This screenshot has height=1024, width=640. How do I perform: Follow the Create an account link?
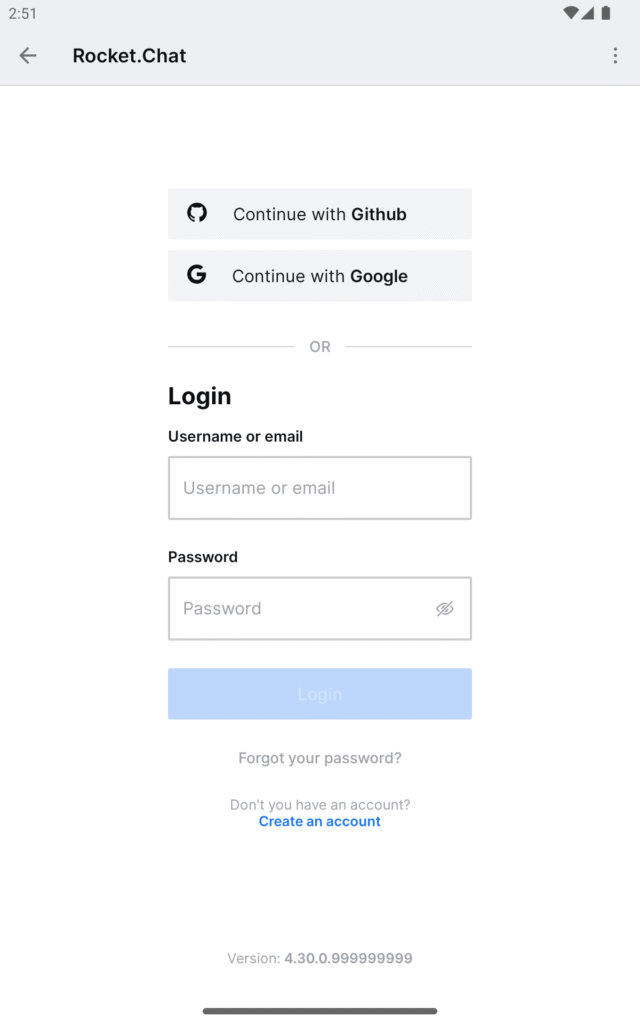tap(320, 821)
